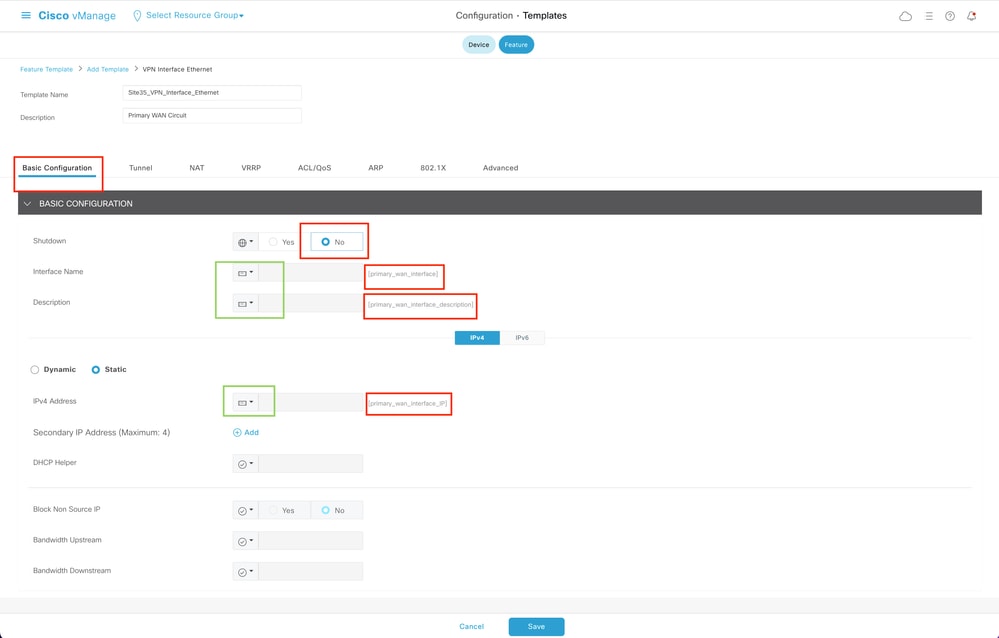
Task: Switch to Feature templates pill
Action: tap(516, 45)
